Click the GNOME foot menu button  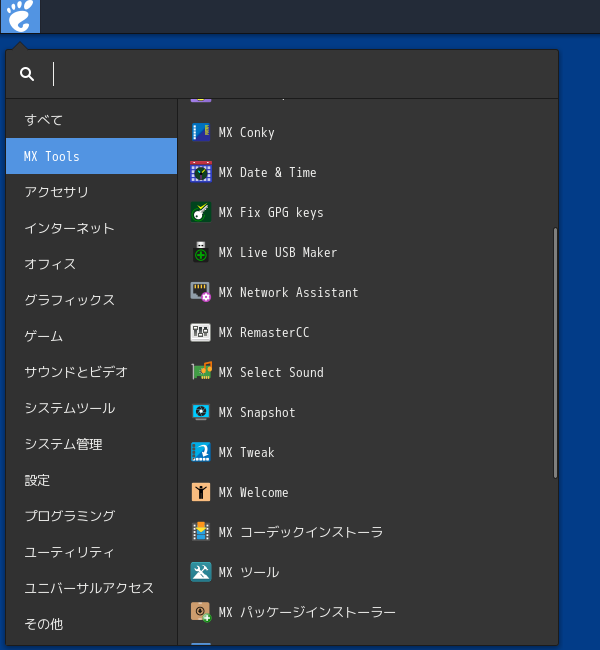point(20,16)
